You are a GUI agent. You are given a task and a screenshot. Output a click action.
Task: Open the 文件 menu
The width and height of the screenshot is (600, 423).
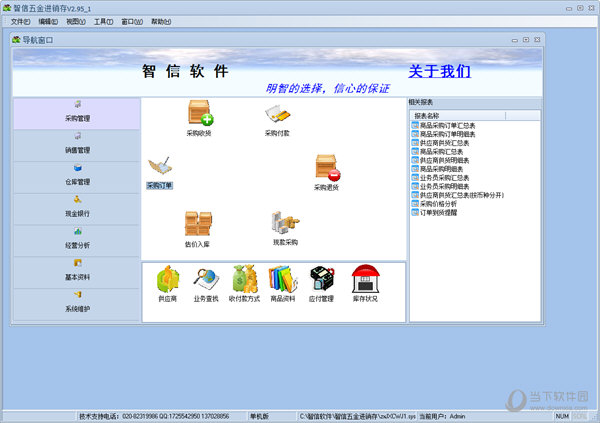pyautogui.click(x=20, y=22)
